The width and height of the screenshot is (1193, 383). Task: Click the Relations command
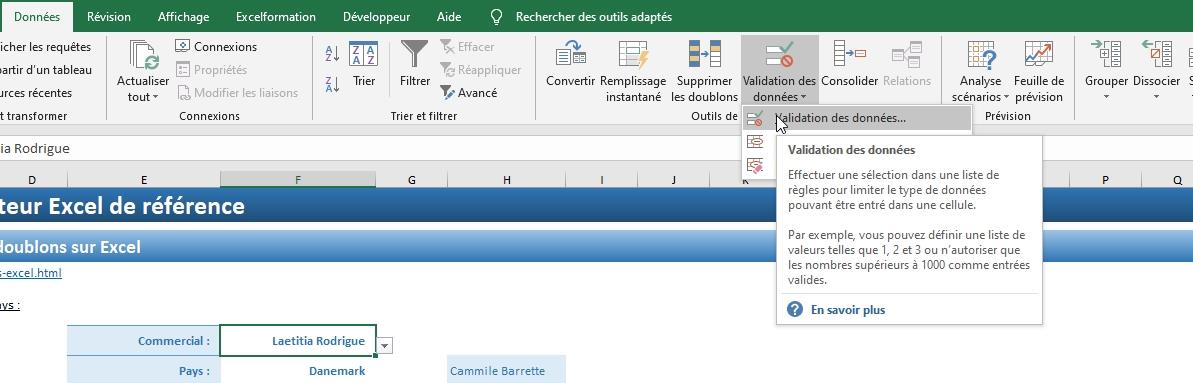(907, 64)
